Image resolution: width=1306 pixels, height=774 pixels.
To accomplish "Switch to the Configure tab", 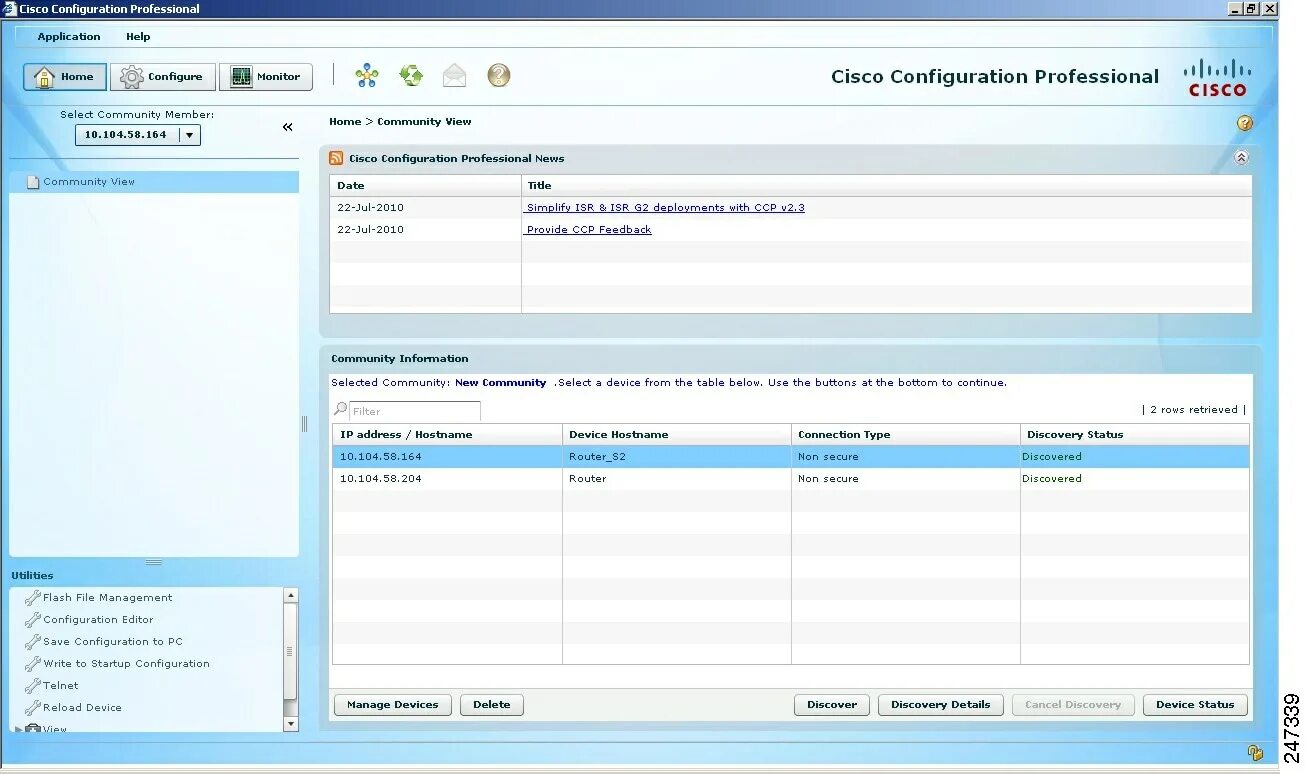I will pyautogui.click(x=162, y=77).
